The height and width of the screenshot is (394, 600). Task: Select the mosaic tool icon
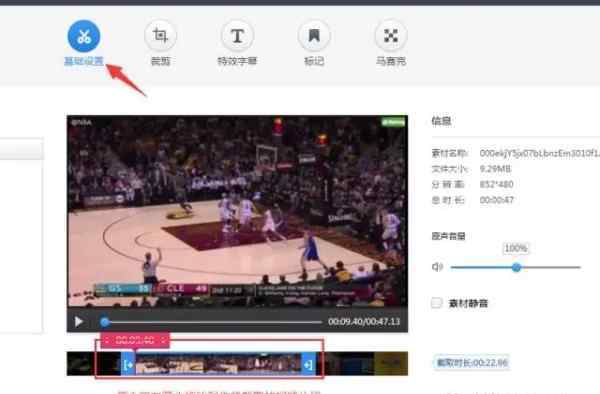(391, 36)
